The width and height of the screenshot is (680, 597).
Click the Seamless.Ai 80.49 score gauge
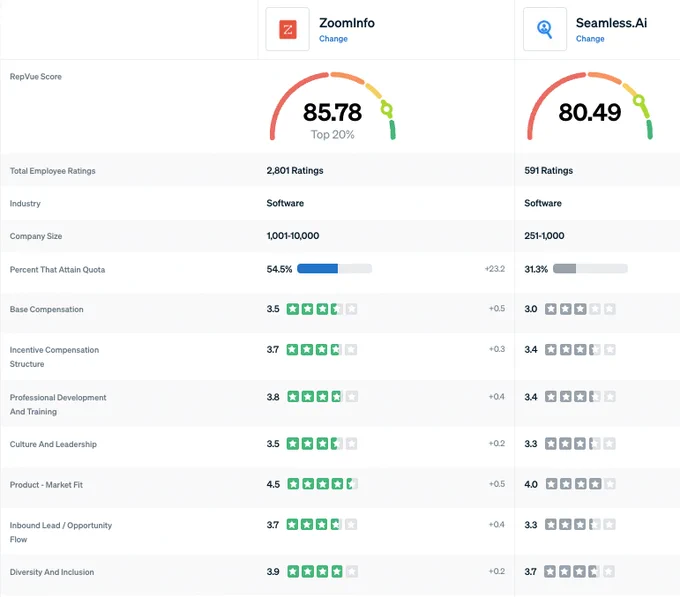pos(589,106)
